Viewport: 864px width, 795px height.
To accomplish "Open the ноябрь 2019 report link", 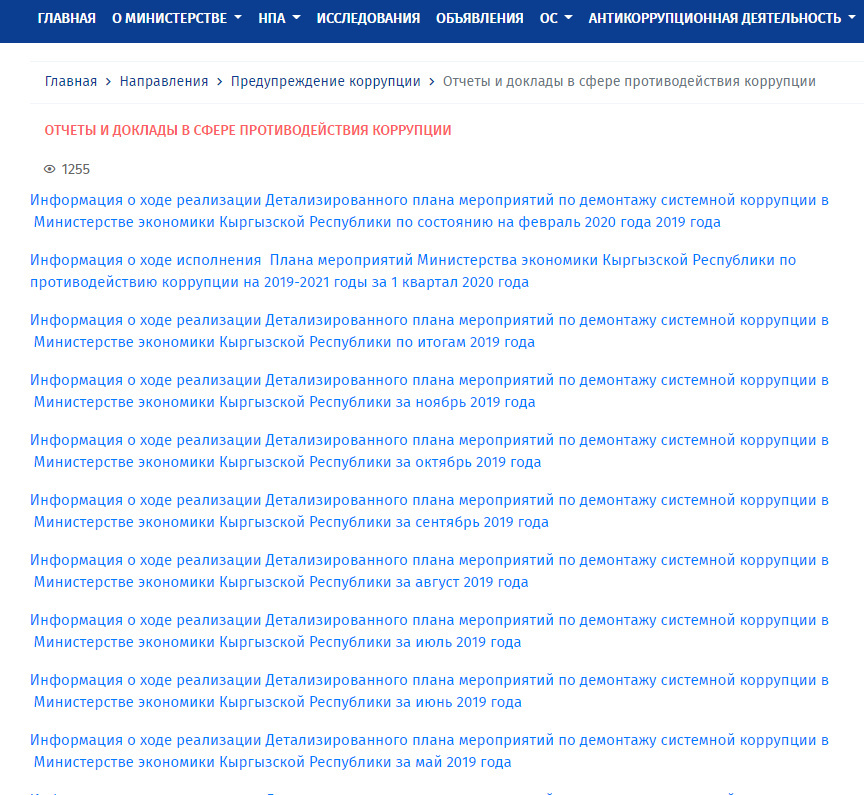I will coord(429,391).
